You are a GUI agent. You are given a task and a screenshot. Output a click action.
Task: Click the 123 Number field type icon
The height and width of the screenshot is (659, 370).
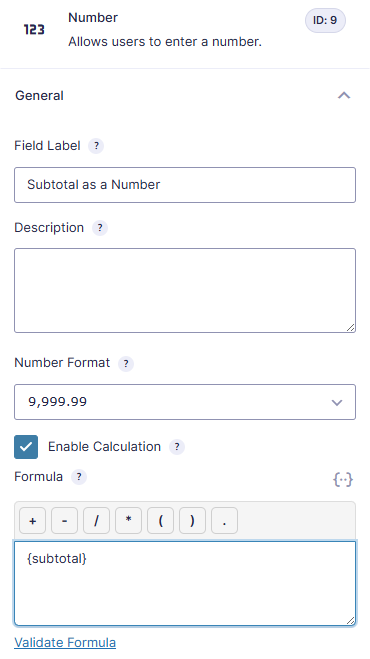(x=34, y=29)
